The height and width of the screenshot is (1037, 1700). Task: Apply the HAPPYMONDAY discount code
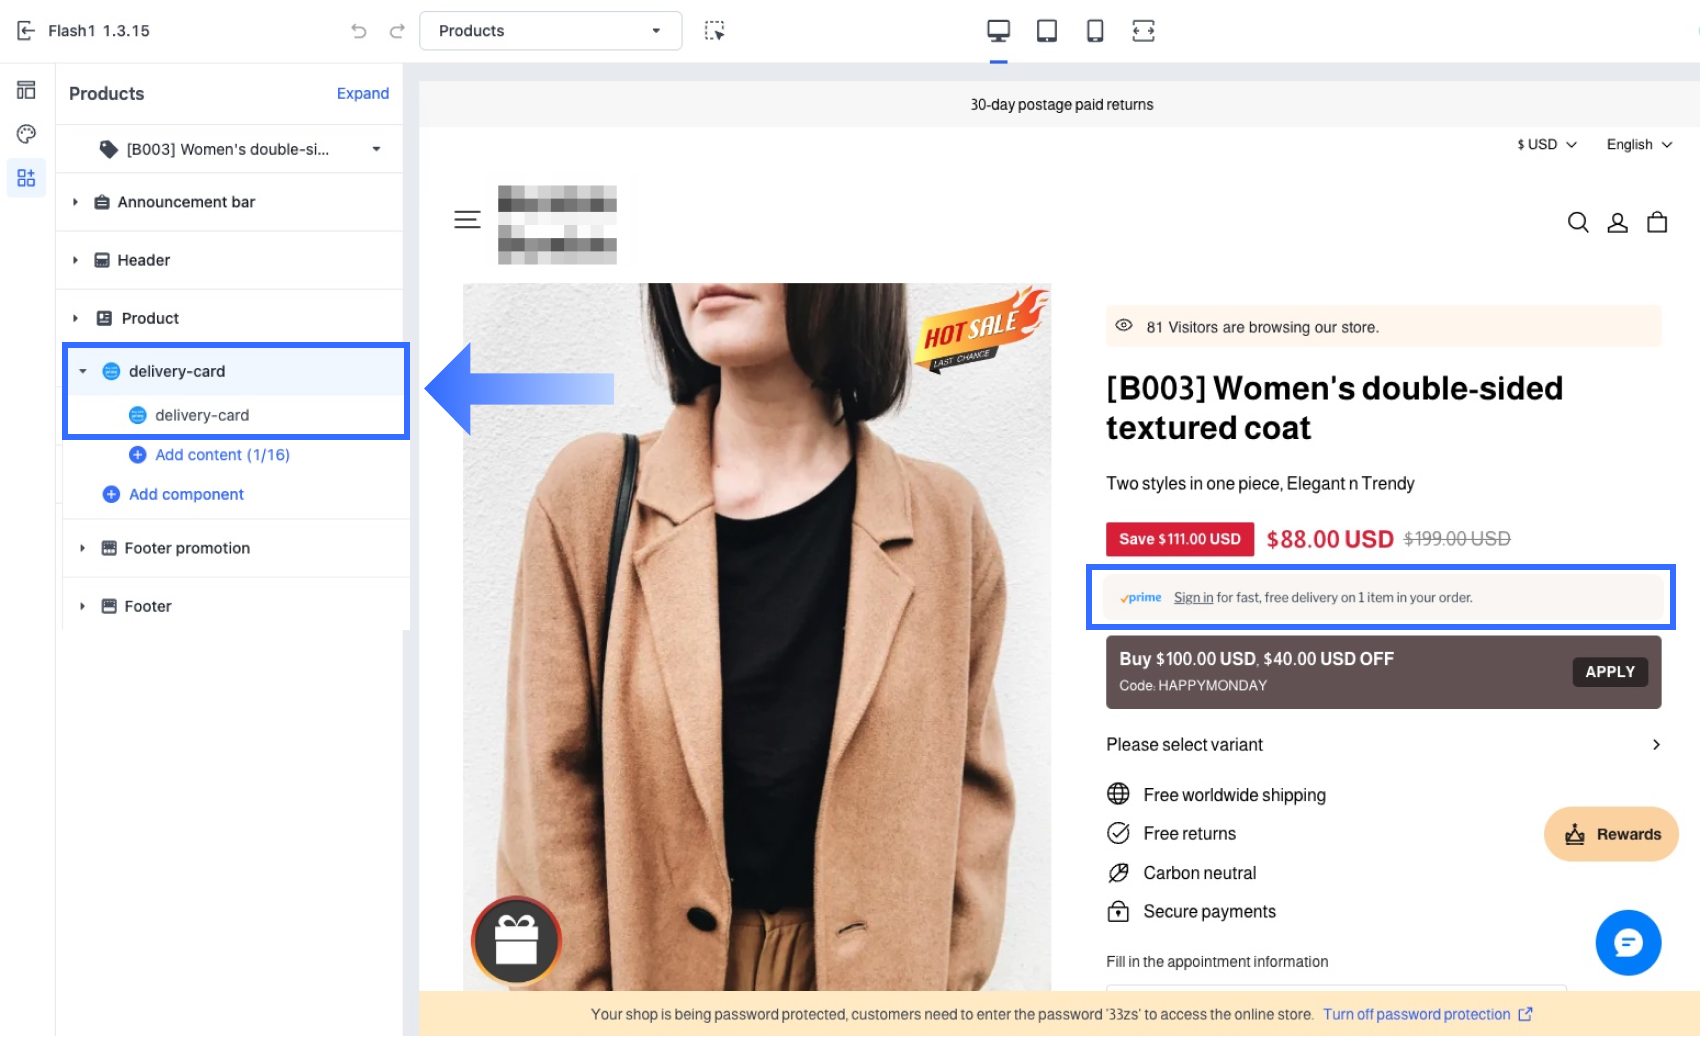(x=1610, y=672)
